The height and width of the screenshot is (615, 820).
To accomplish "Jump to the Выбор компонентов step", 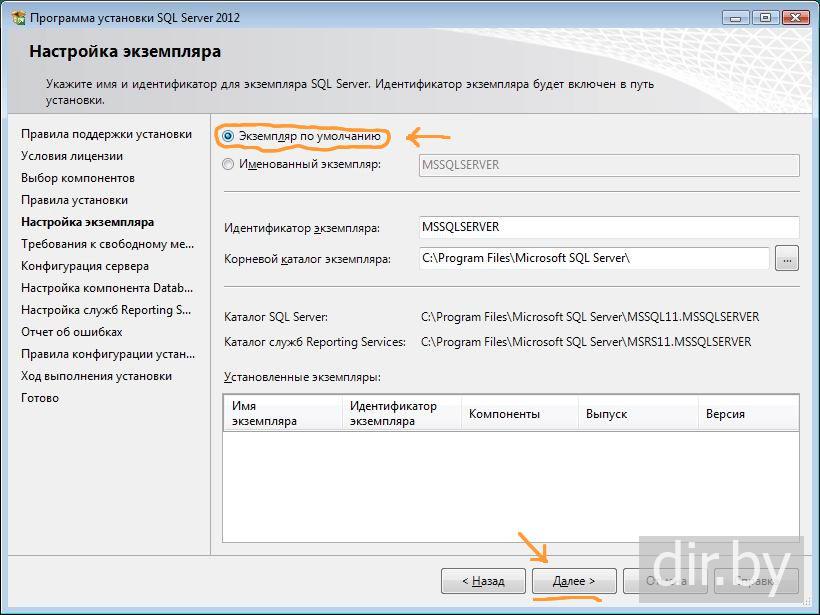I will click(x=78, y=178).
